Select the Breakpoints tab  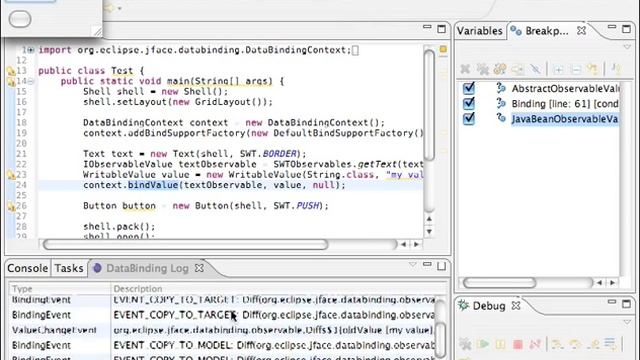point(546,31)
